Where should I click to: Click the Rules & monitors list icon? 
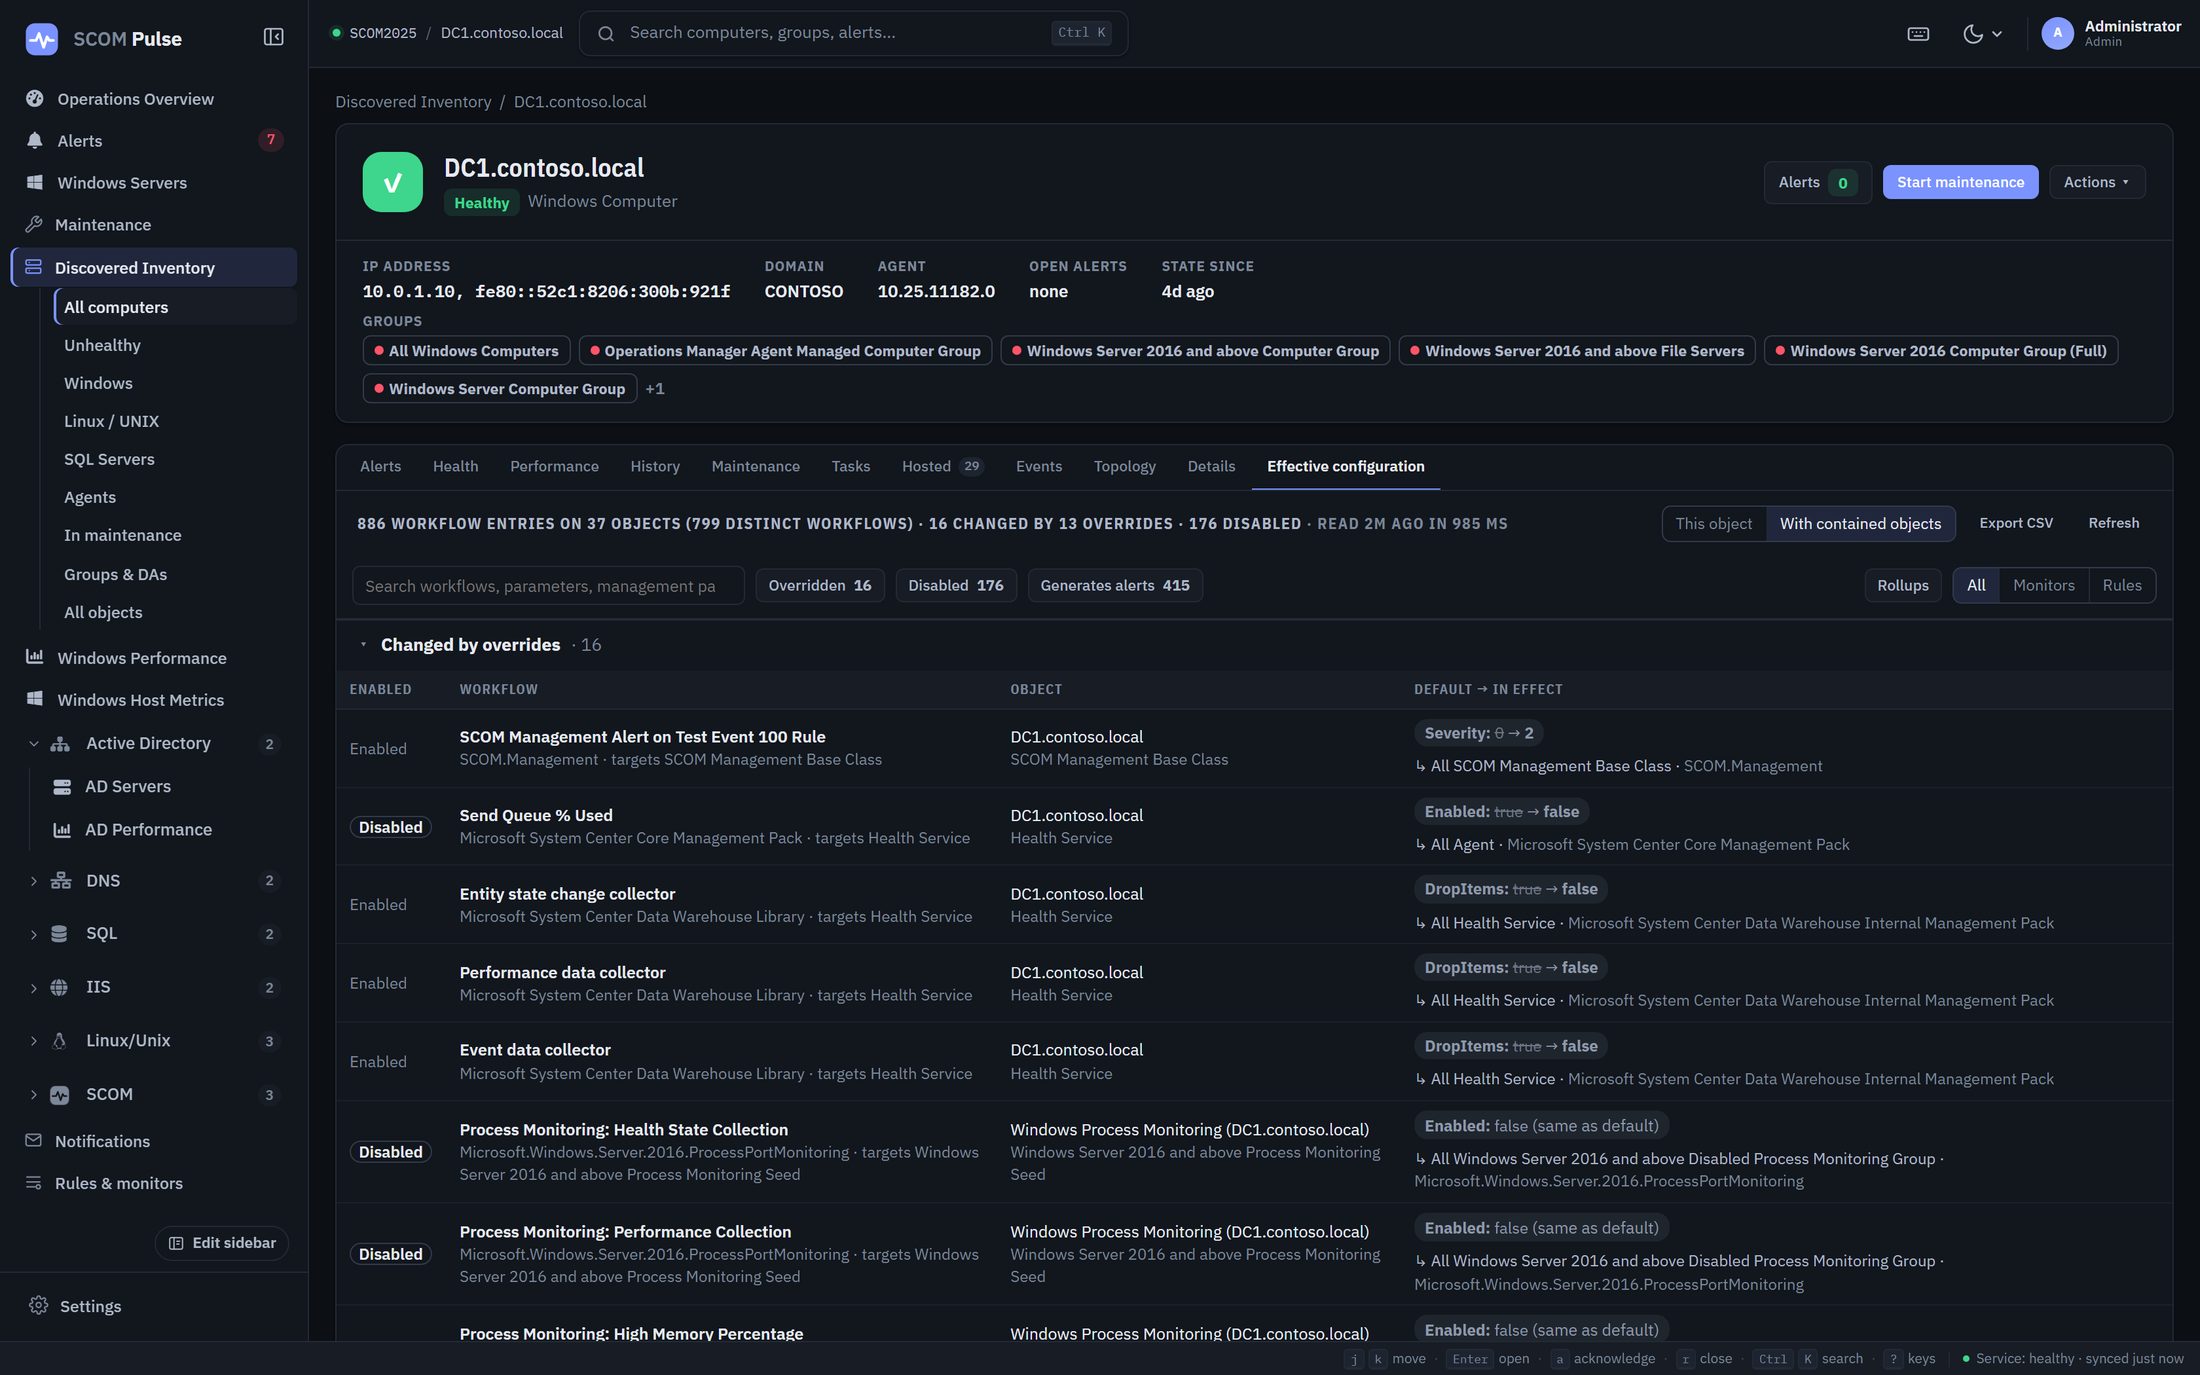coord(34,1182)
